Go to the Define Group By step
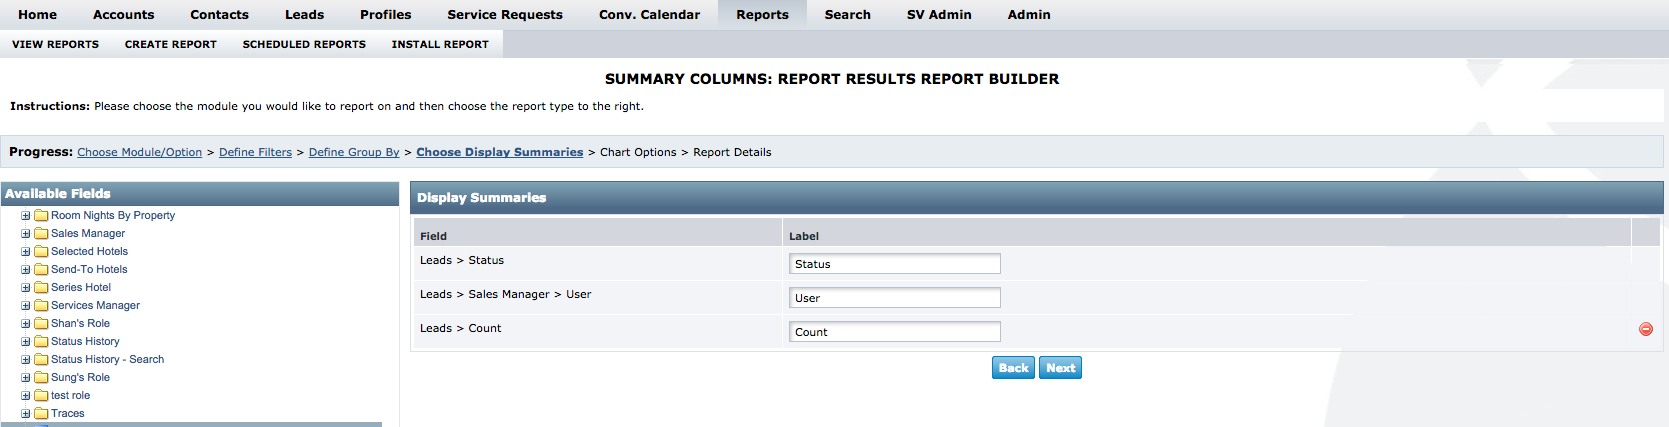This screenshot has width=1669, height=427. click(354, 152)
